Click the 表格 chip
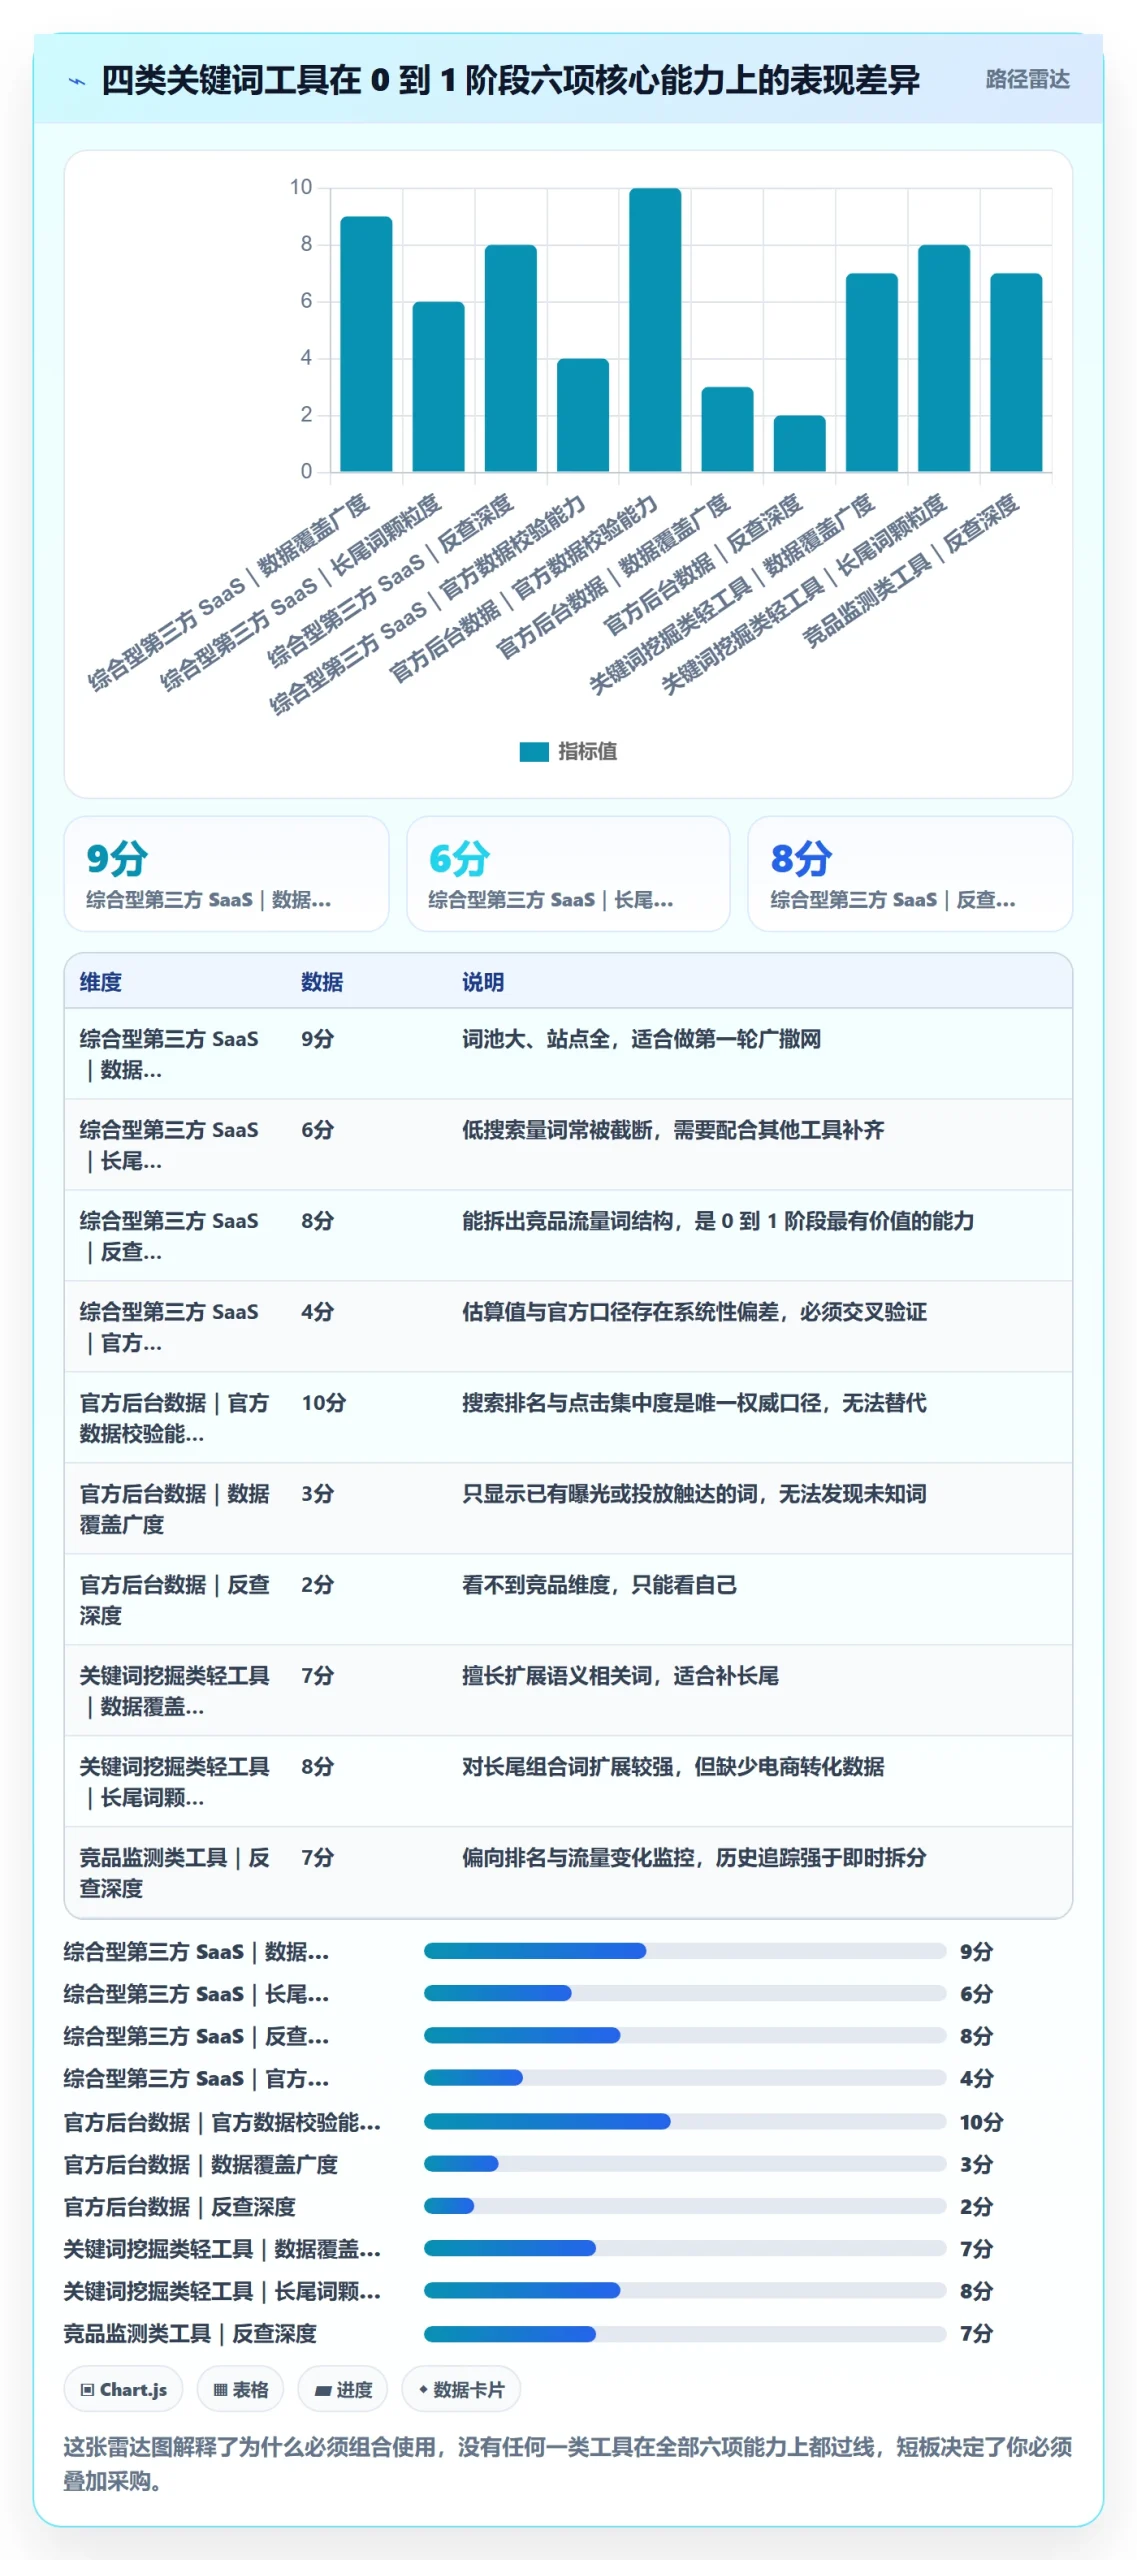Image resolution: width=1137 pixels, height=2560 pixels. (240, 2390)
